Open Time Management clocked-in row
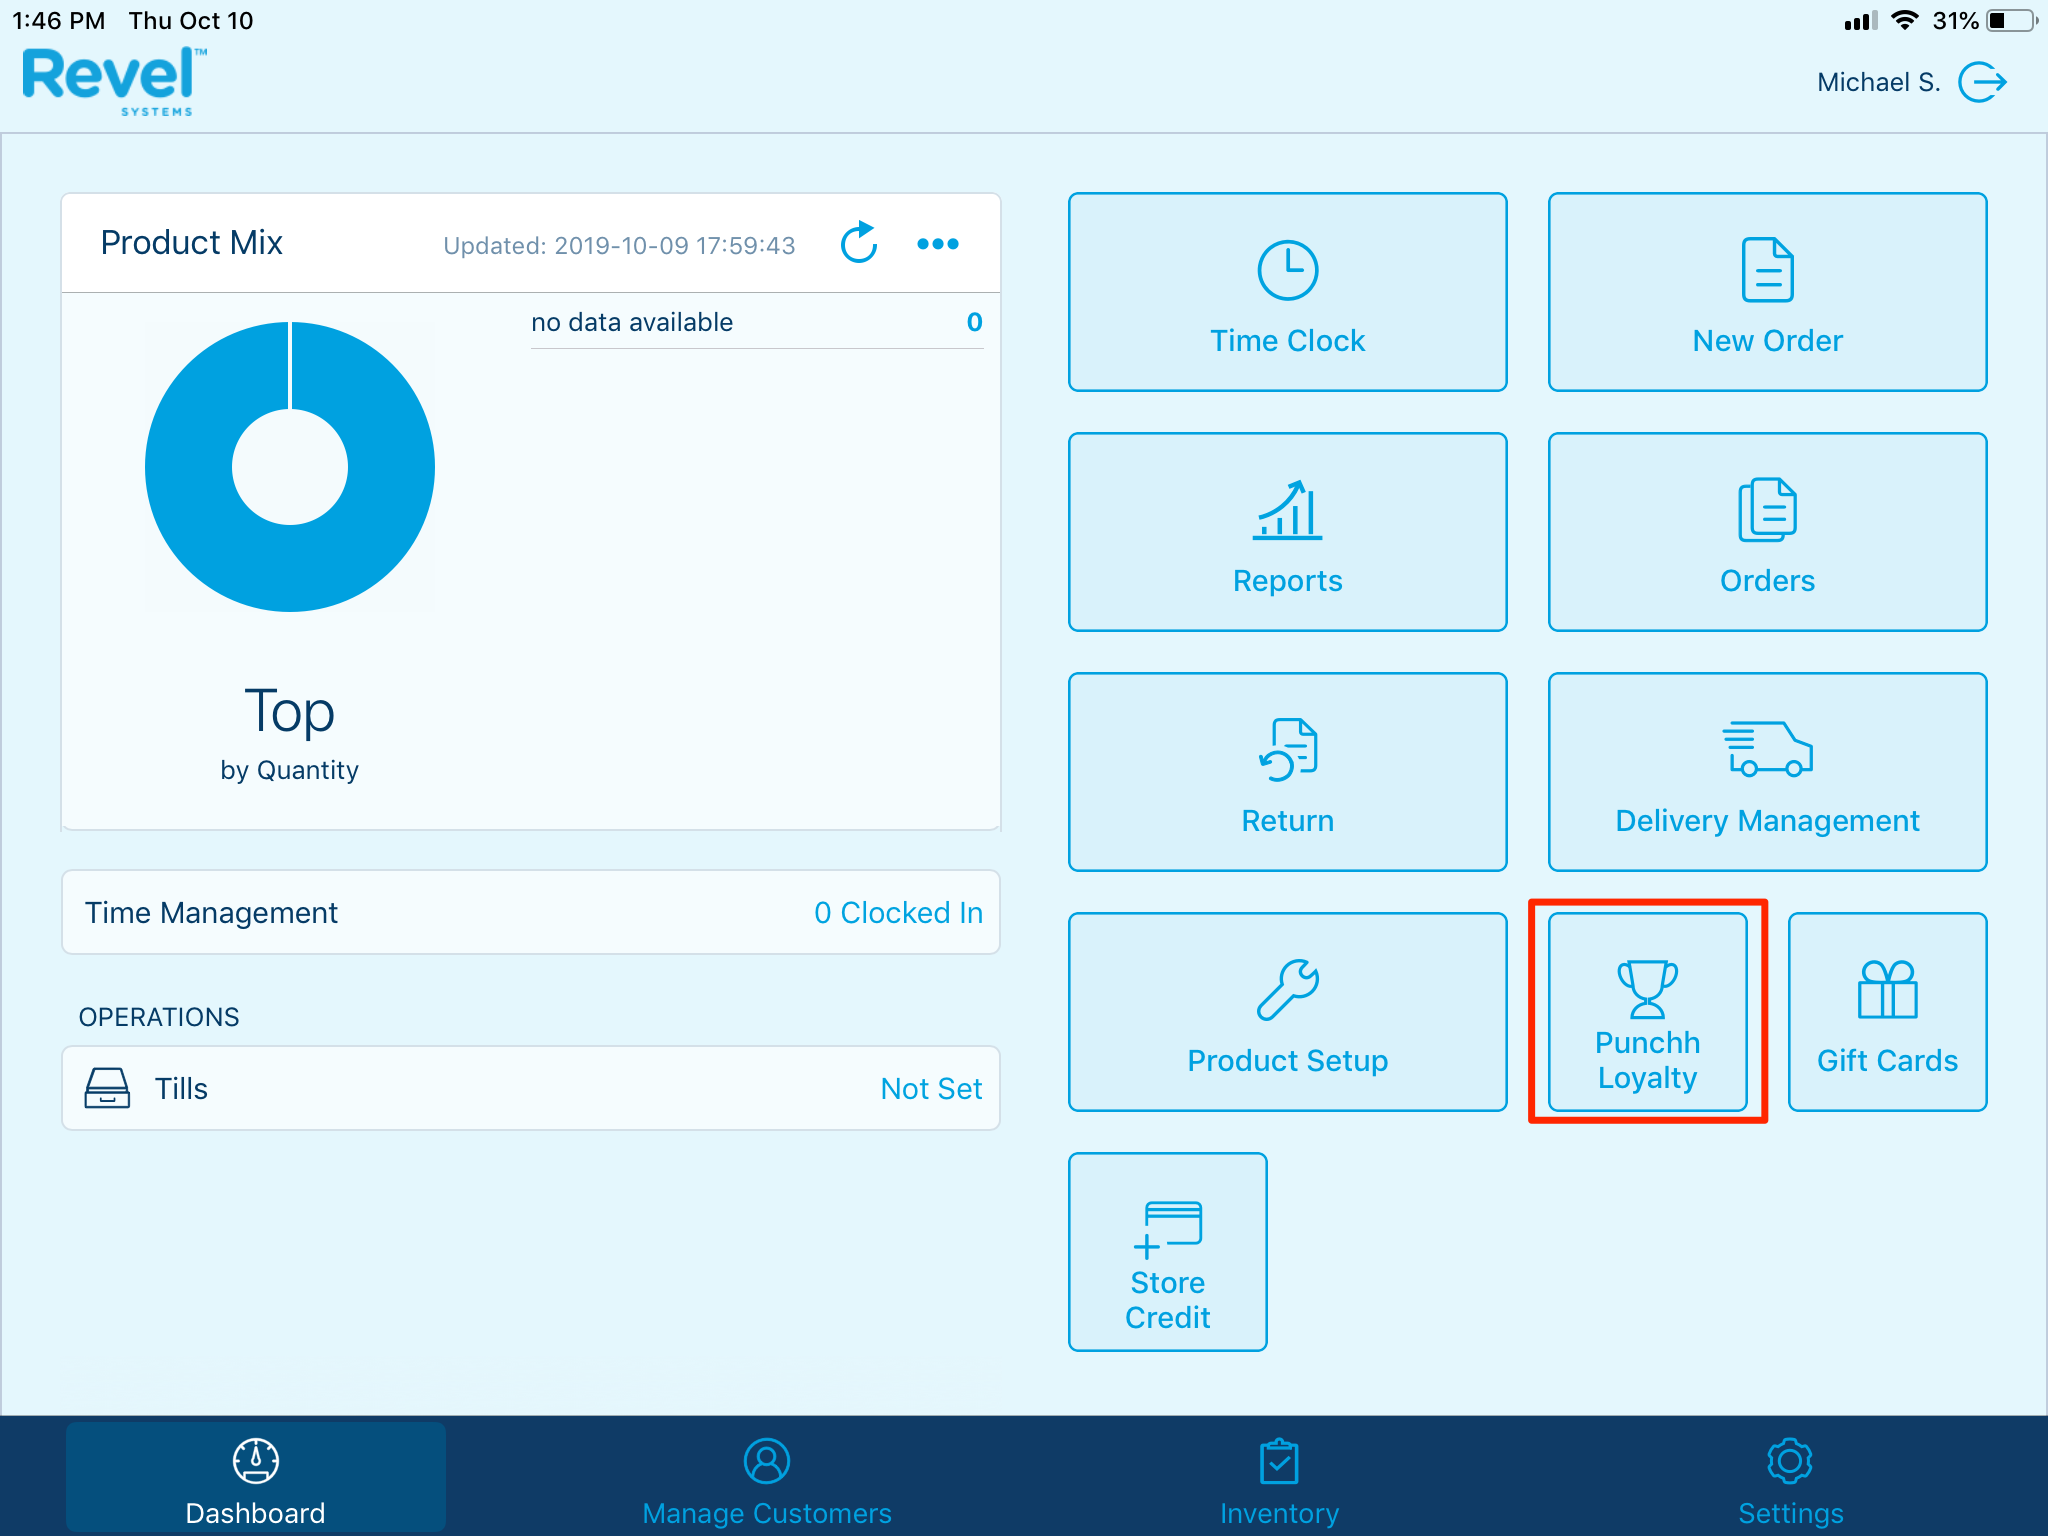Viewport: 2048px width, 1536px height. click(531, 912)
